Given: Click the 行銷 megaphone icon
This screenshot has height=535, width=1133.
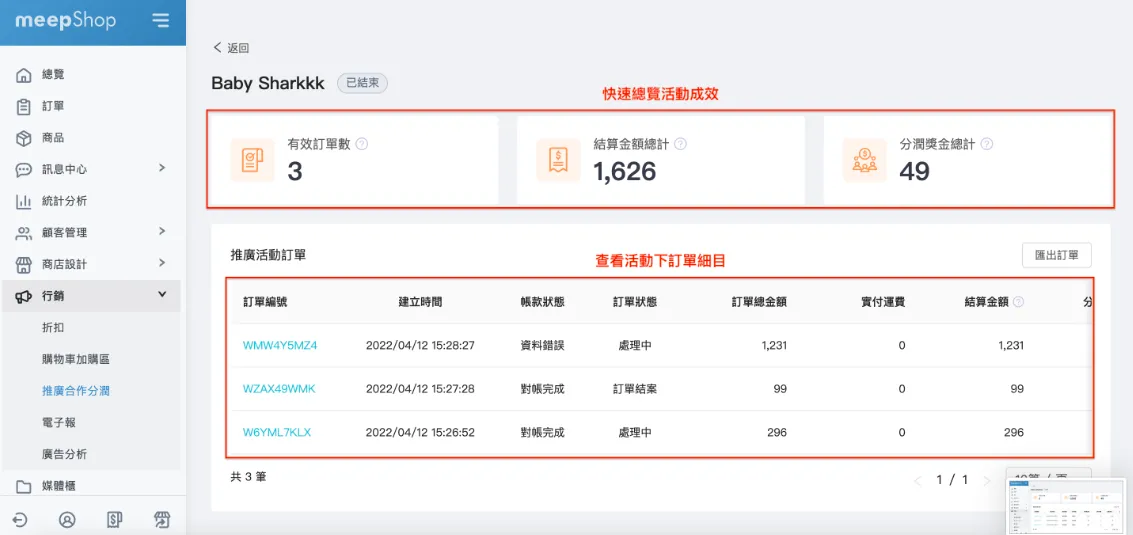Looking at the screenshot, I should (x=24, y=296).
